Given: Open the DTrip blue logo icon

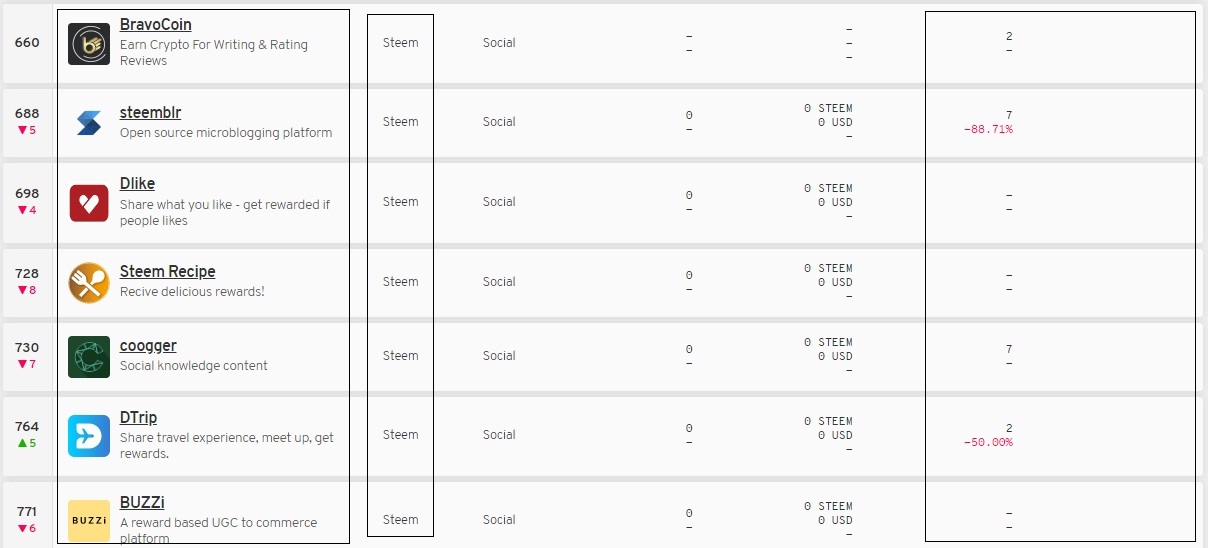Looking at the screenshot, I should [89, 436].
